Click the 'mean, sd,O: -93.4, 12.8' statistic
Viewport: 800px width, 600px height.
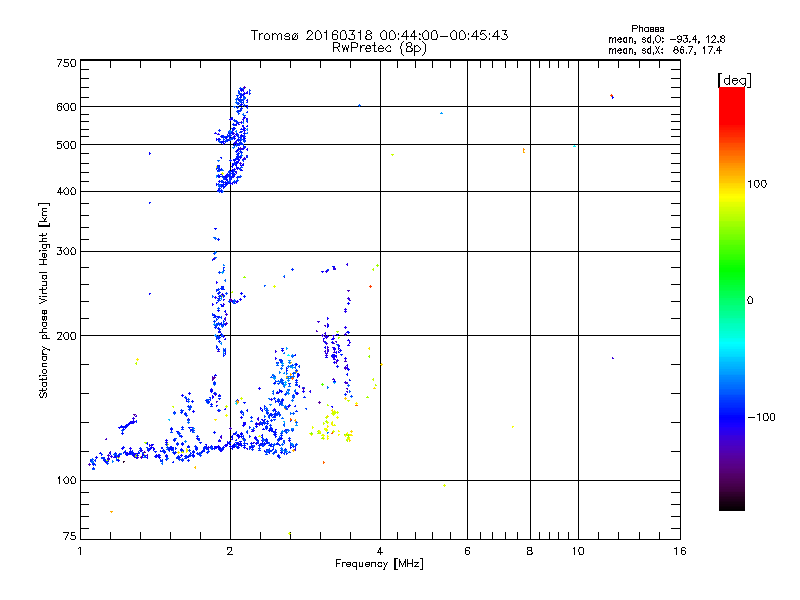[666, 39]
